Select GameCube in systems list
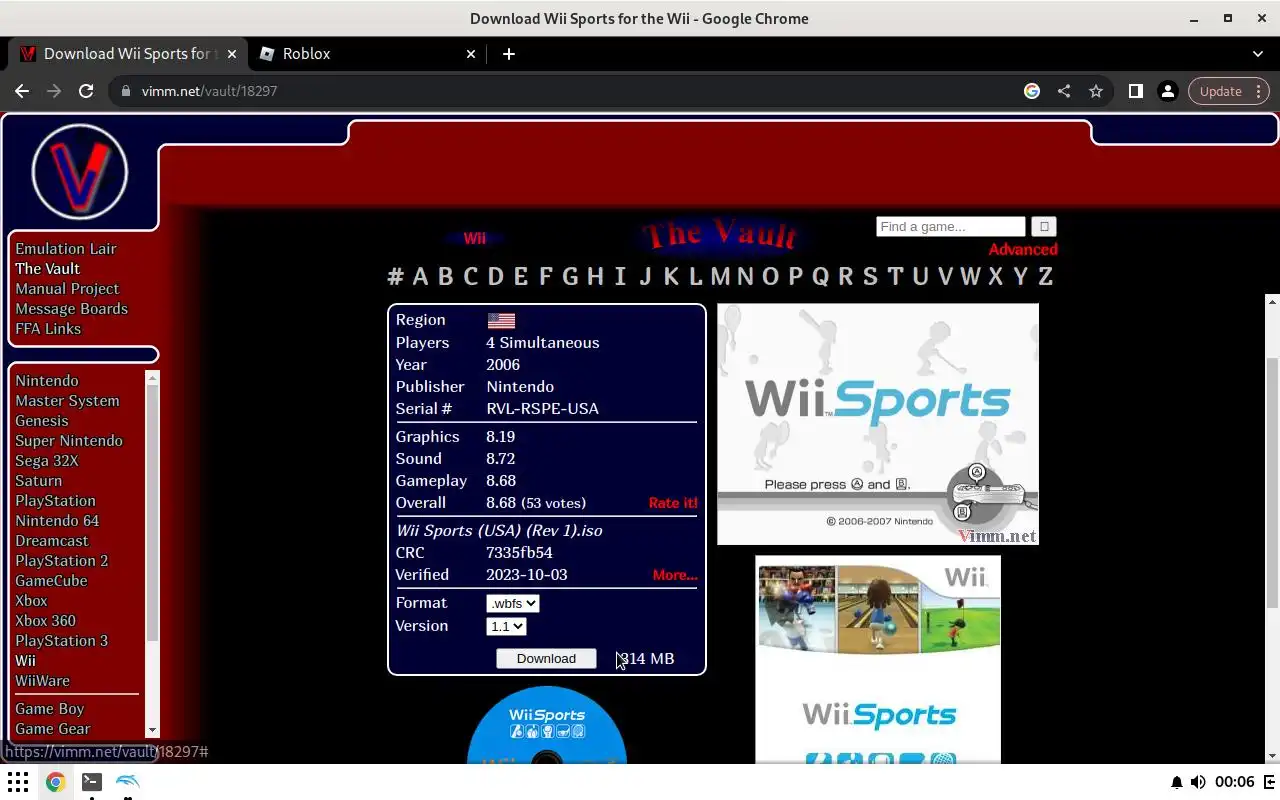The width and height of the screenshot is (1280, 800). 51,581
